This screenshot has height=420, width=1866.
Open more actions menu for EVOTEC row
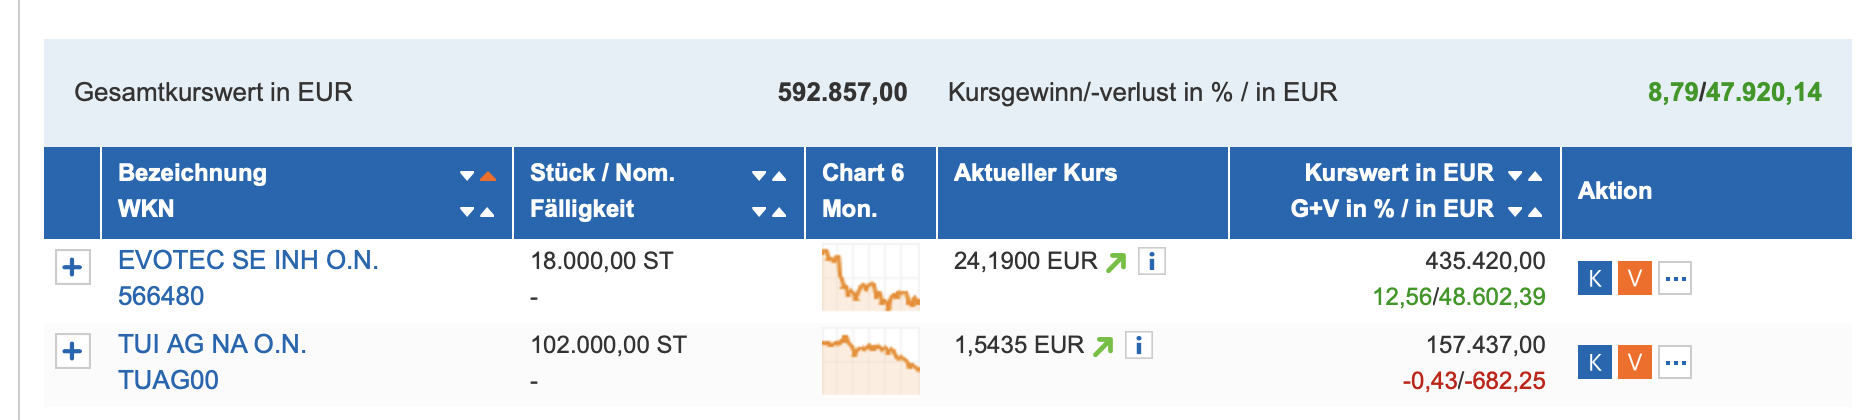point(1675,278)
